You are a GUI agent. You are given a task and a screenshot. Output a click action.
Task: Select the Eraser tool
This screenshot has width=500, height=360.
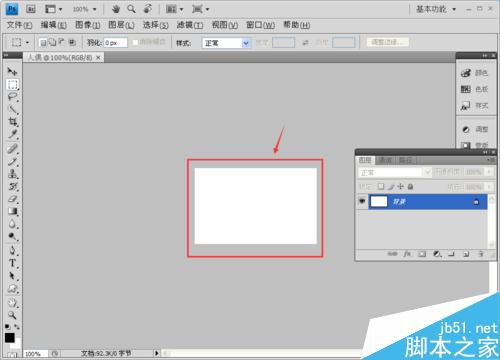click(x=12, y=199)
